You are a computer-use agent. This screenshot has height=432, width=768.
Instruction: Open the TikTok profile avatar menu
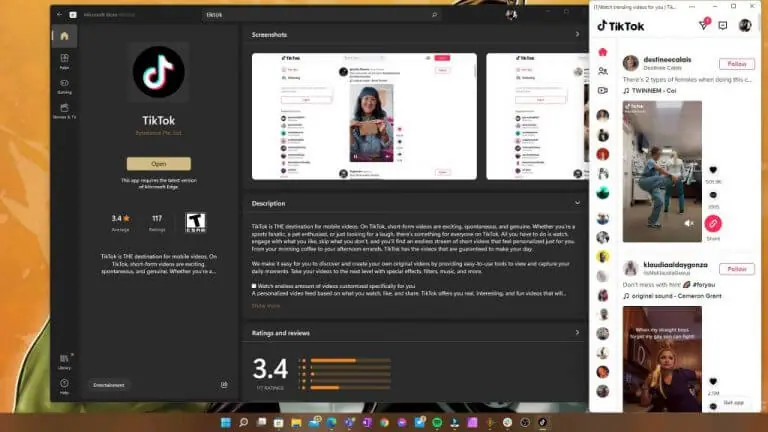pyautogui.click(x=745, y=25)
